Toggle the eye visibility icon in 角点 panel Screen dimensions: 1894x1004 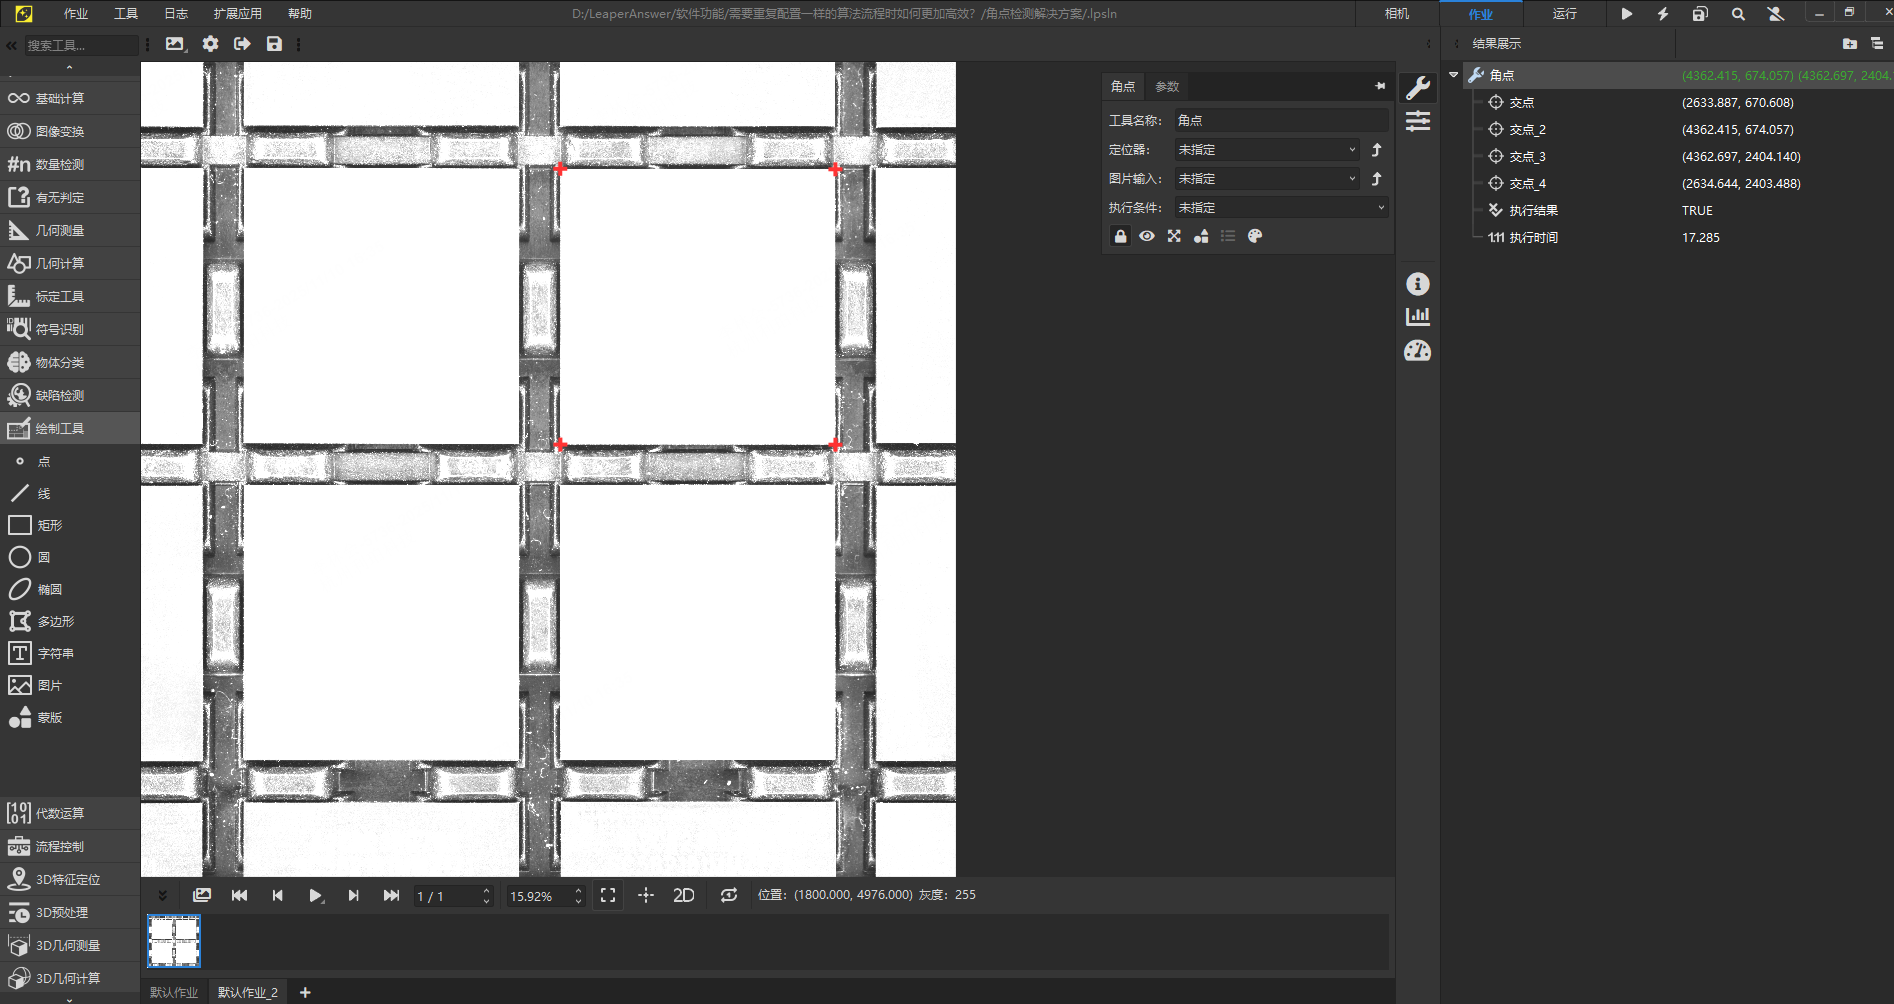click(1147, 236)
